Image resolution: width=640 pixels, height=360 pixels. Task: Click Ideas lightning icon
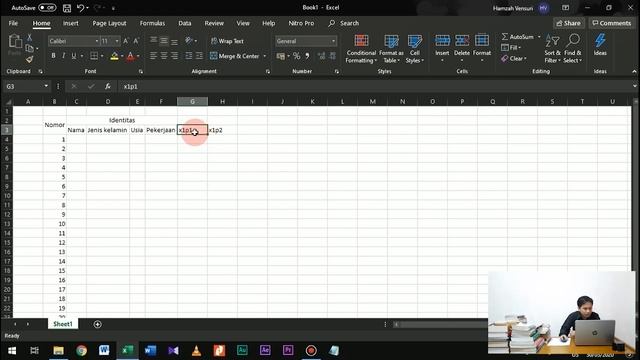click(x=600, y=45)
